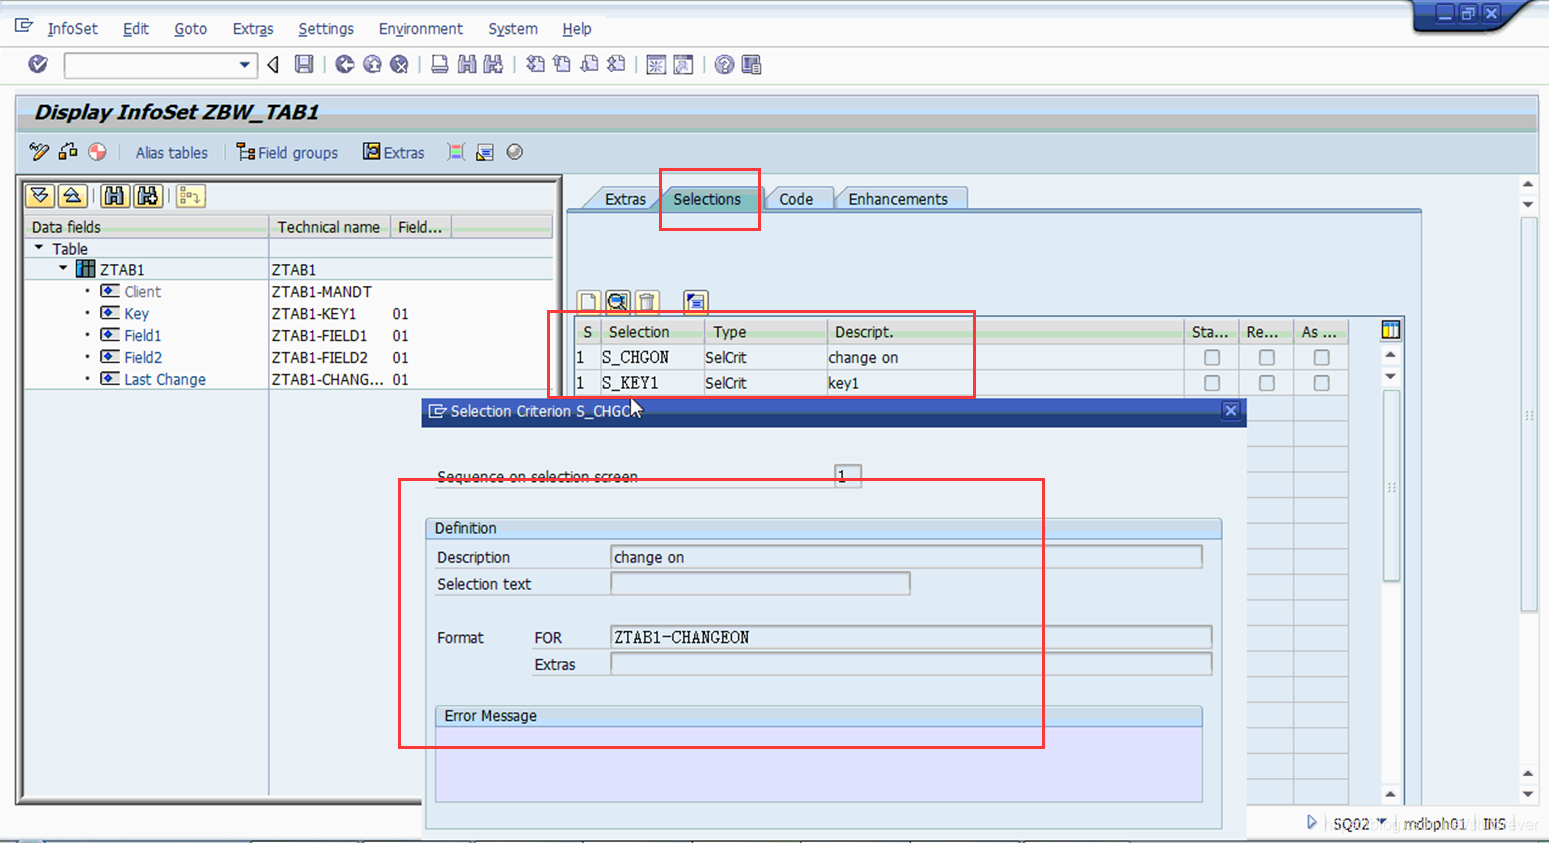Click the Print icon
Screen dimensions: 1549x843
click(439, 65)
